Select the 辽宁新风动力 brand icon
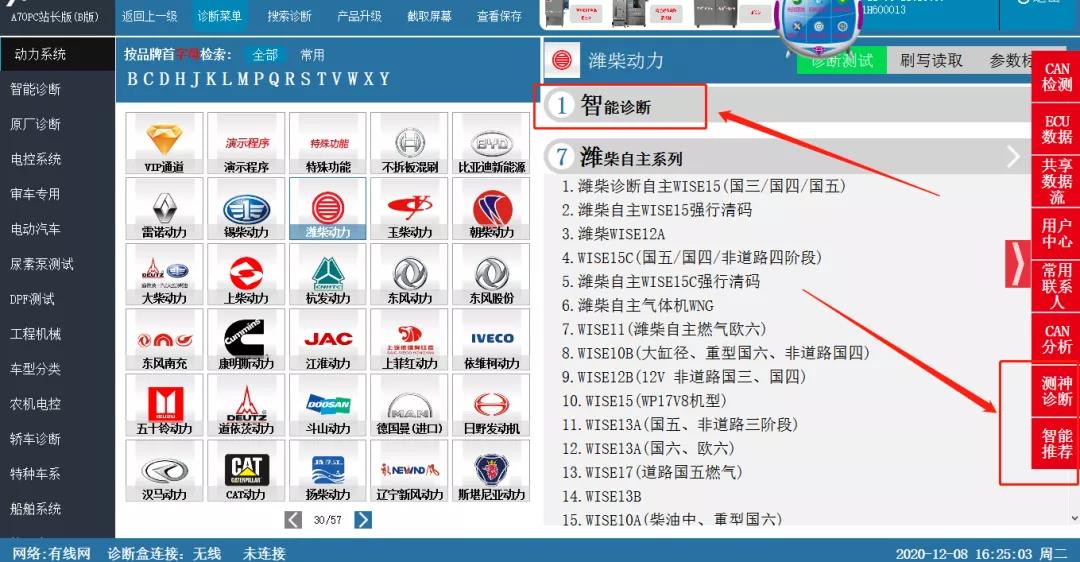Screen dimensions: 1080x562 coord(409,471)
